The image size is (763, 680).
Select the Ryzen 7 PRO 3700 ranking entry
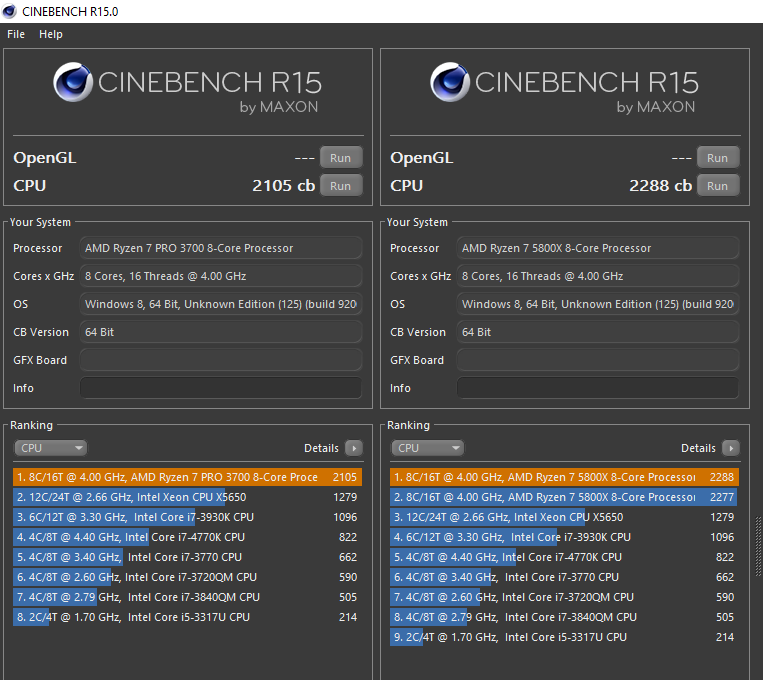187,477
